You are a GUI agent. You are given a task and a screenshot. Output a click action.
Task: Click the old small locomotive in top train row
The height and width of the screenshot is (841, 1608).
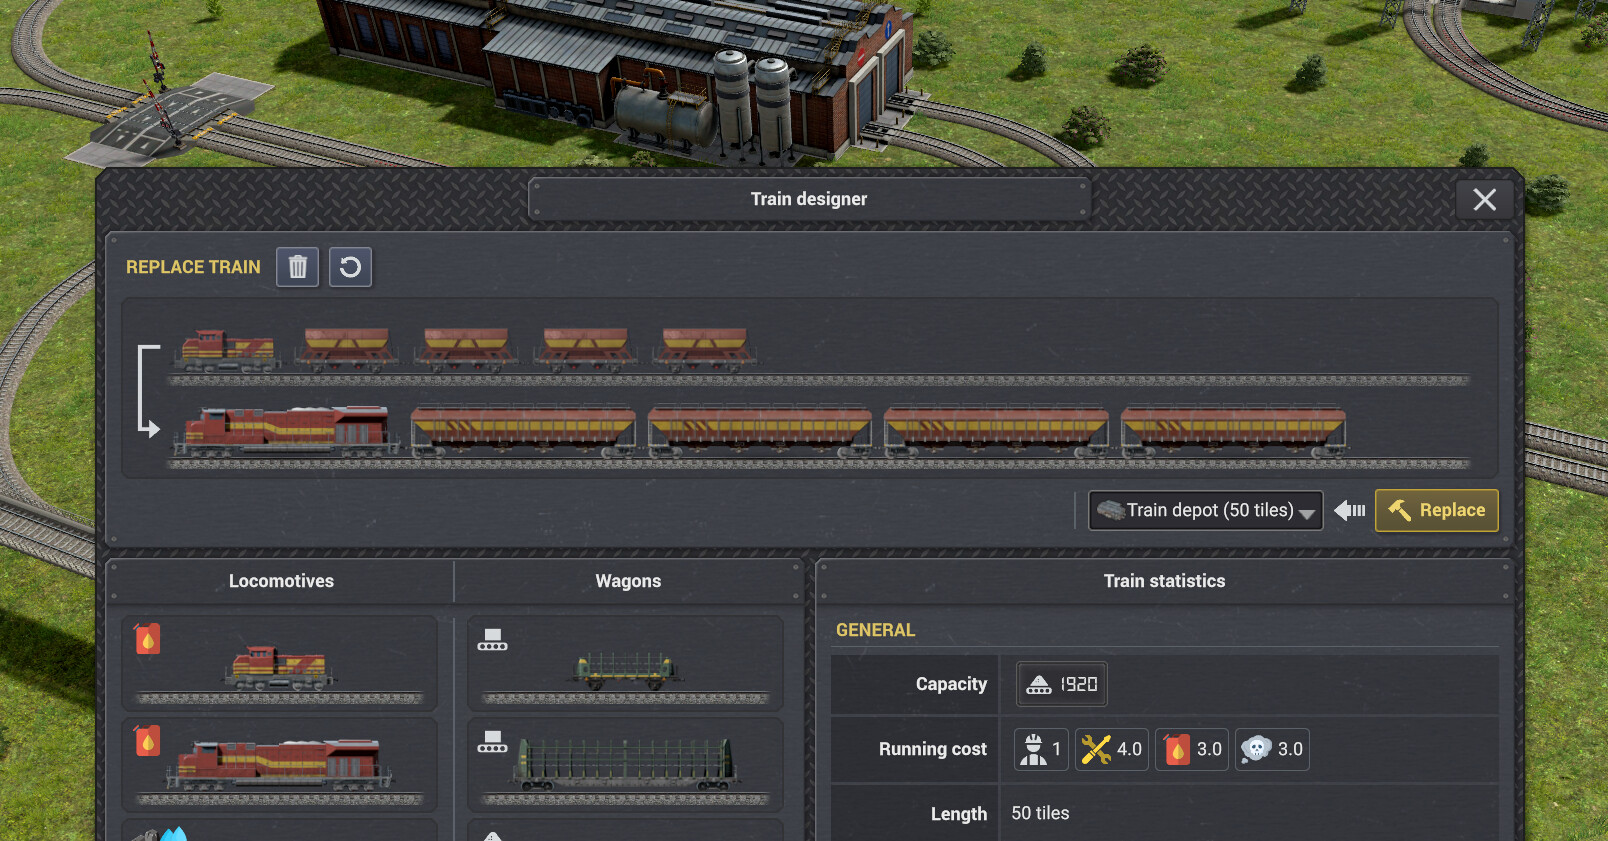point(228,351)
